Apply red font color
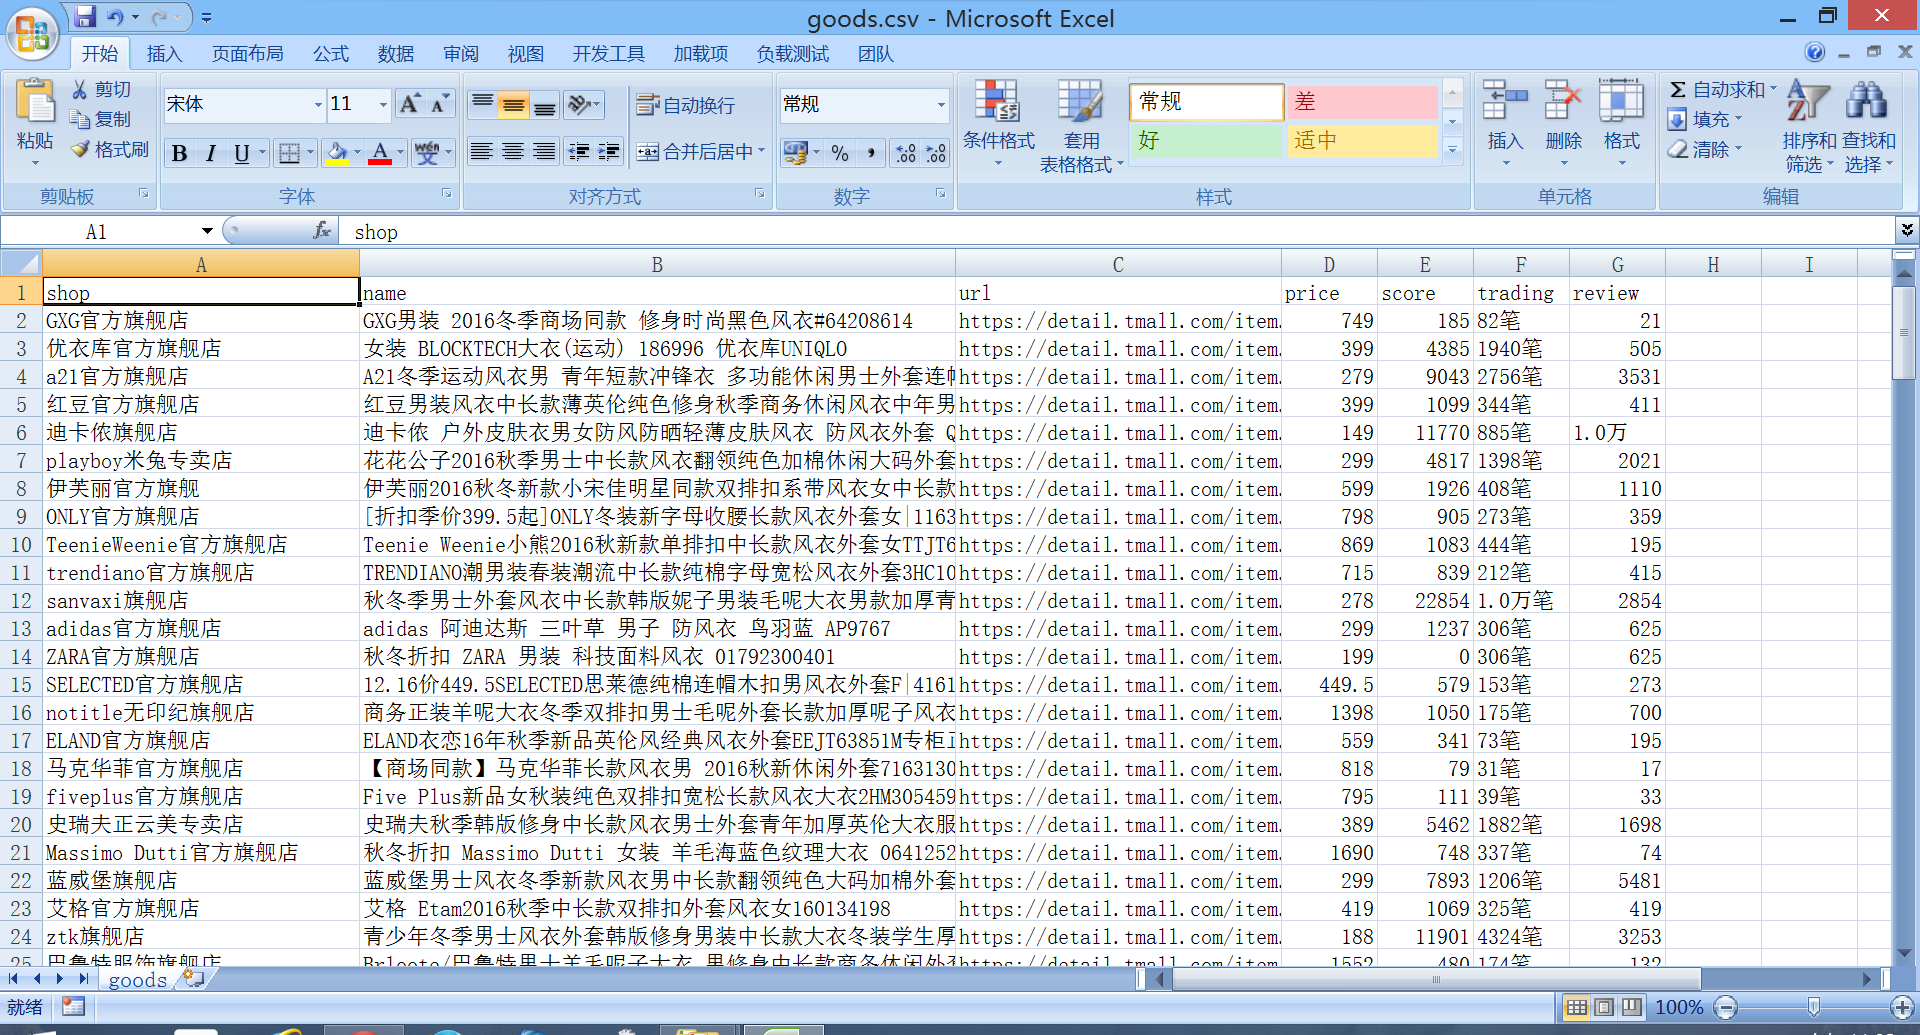The width and height of the screenshot is (1920, 1035). click(x=380, y=153)
